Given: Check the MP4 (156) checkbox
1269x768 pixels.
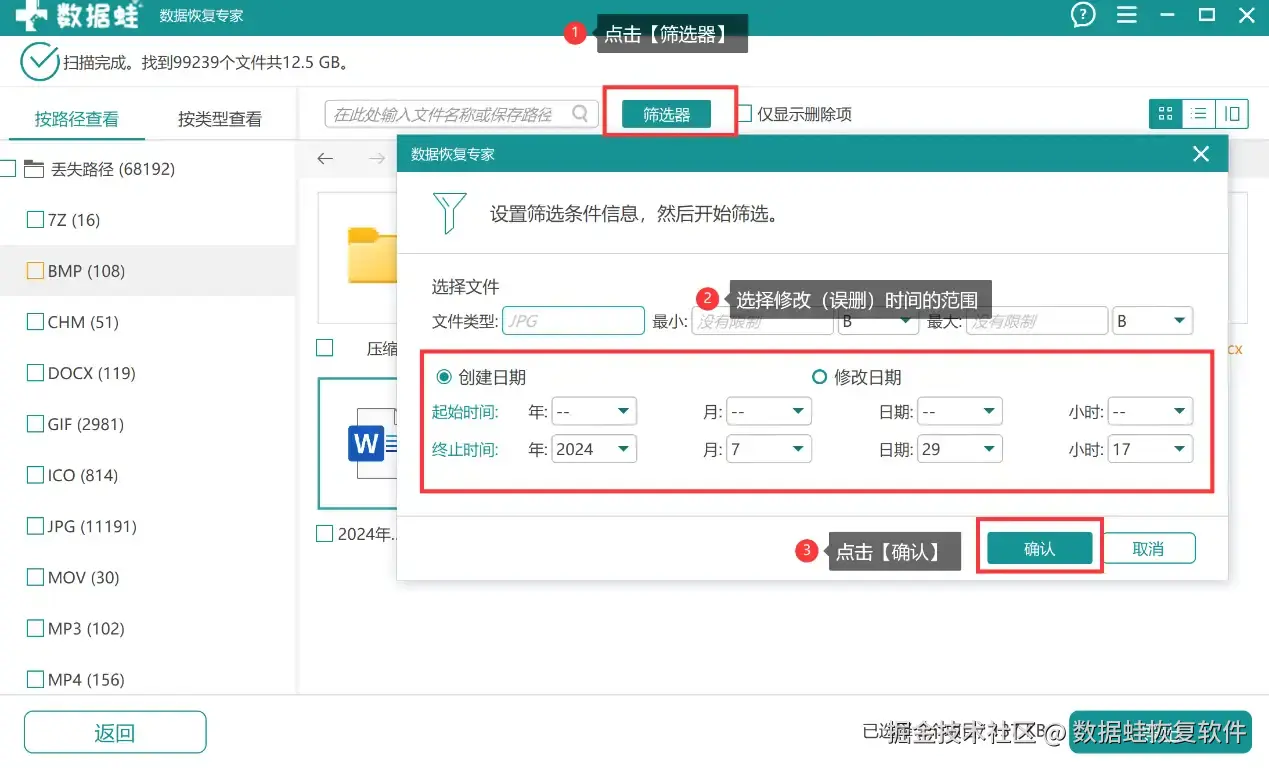Looking at the screenshot, I should 34,680.
